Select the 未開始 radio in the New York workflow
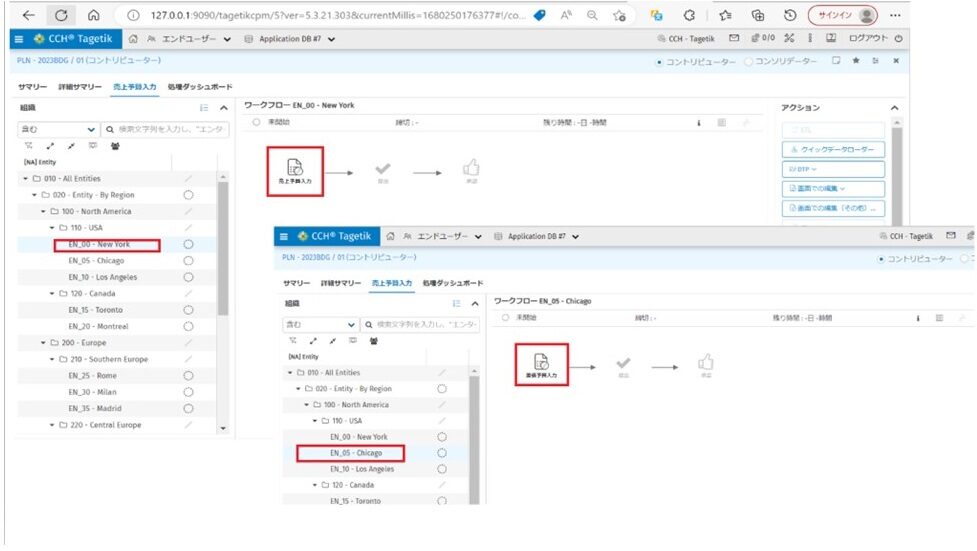Image resolution: width=977 pixels, height=551 pixels. 256,123
